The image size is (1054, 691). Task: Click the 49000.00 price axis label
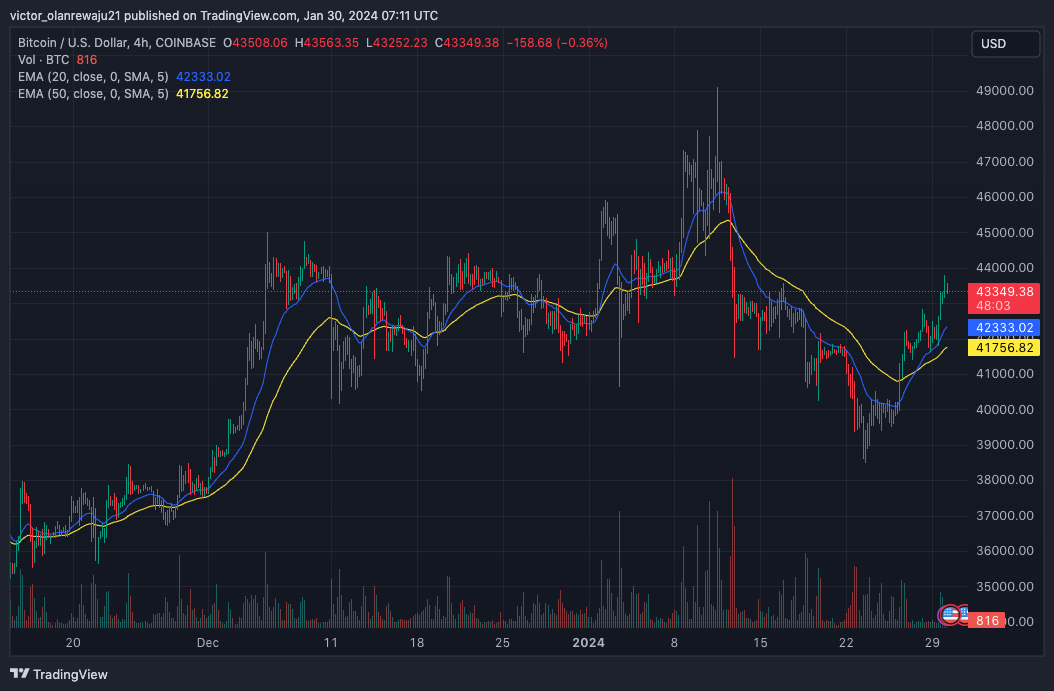coord(1004,91)
